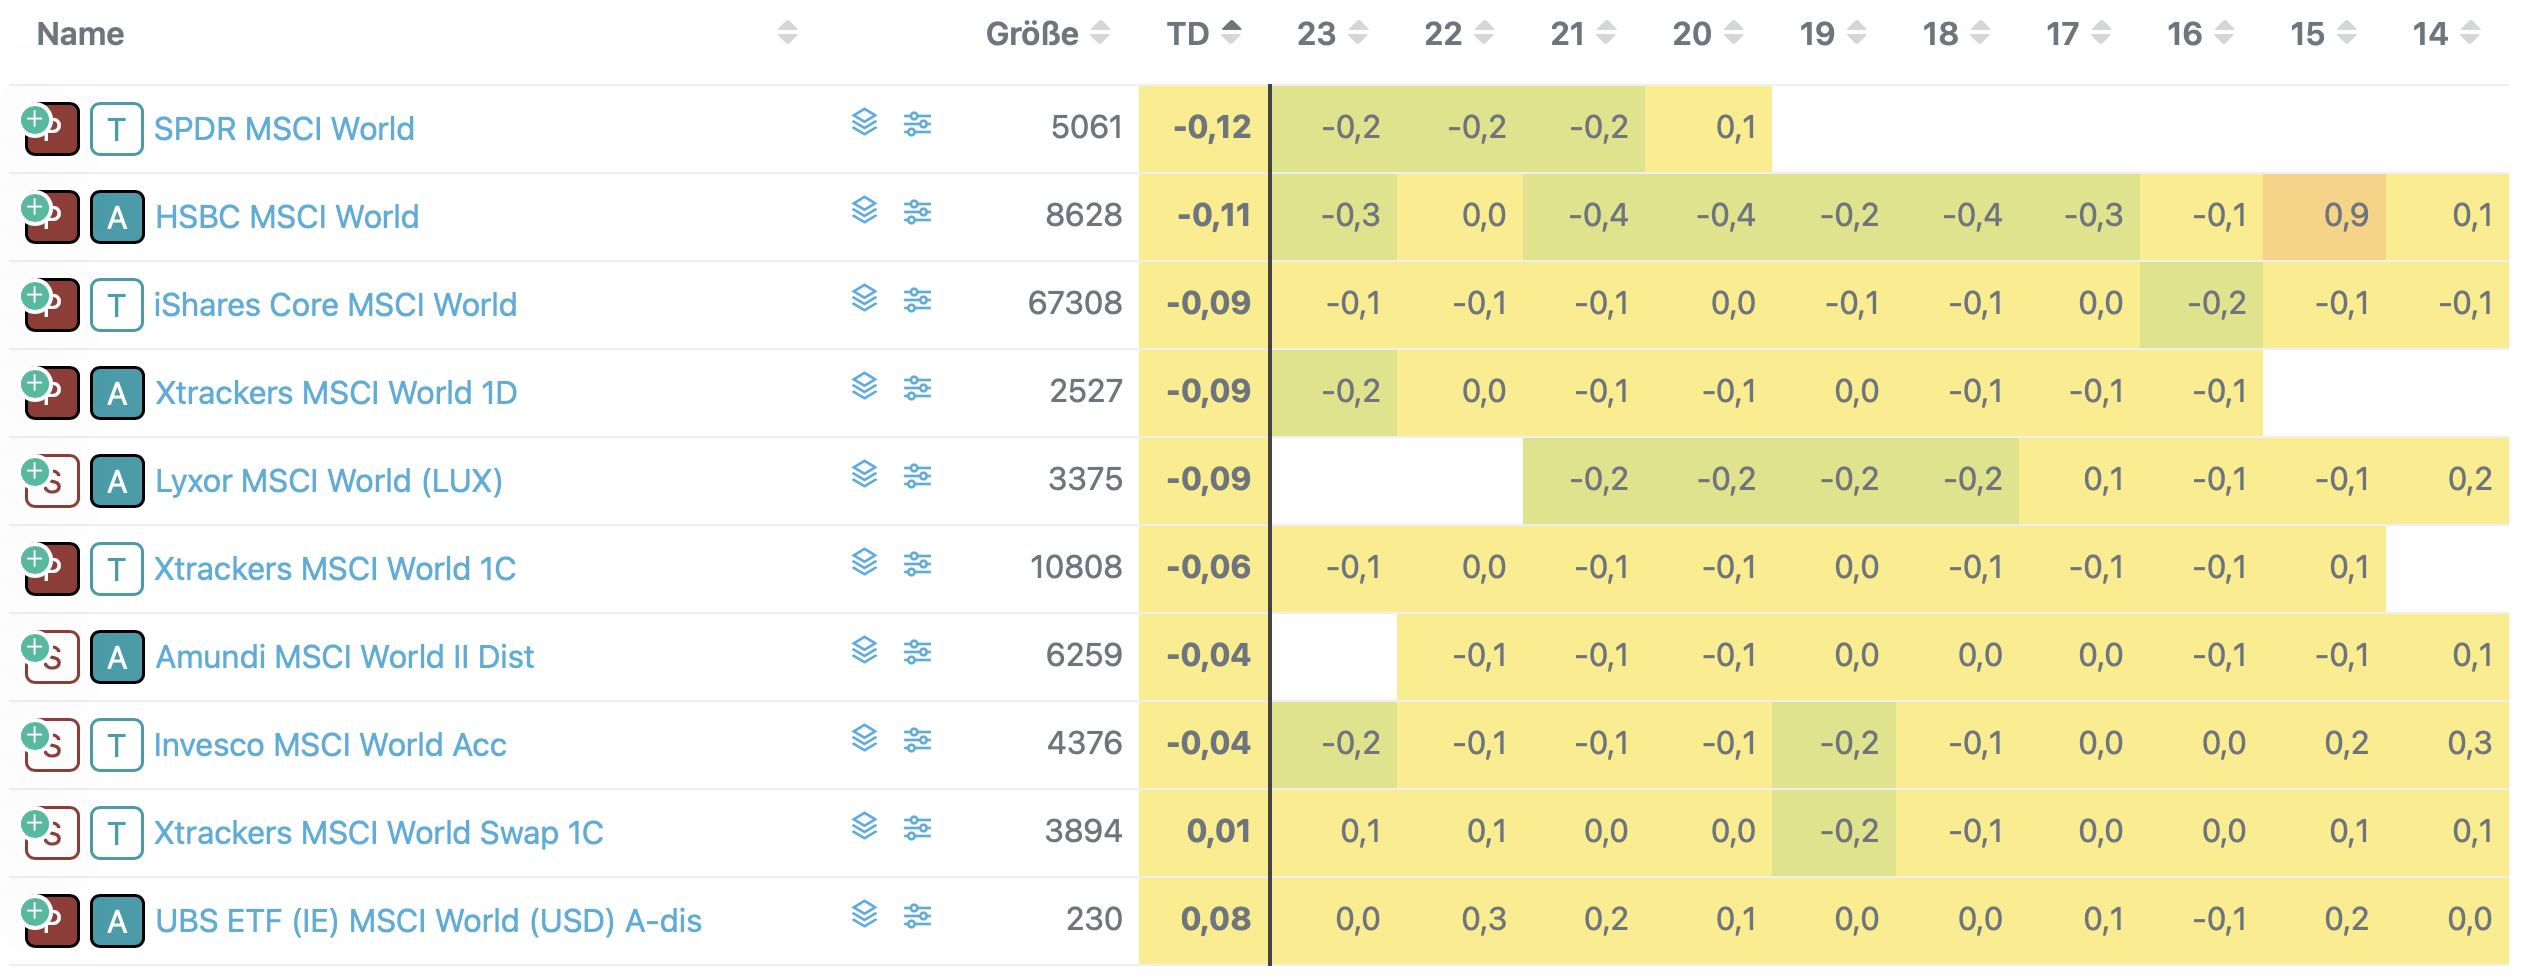Add Amundi MSCI World II Dist via plus icon
This screenshot has width=2528, height=980.
(35, 648)
